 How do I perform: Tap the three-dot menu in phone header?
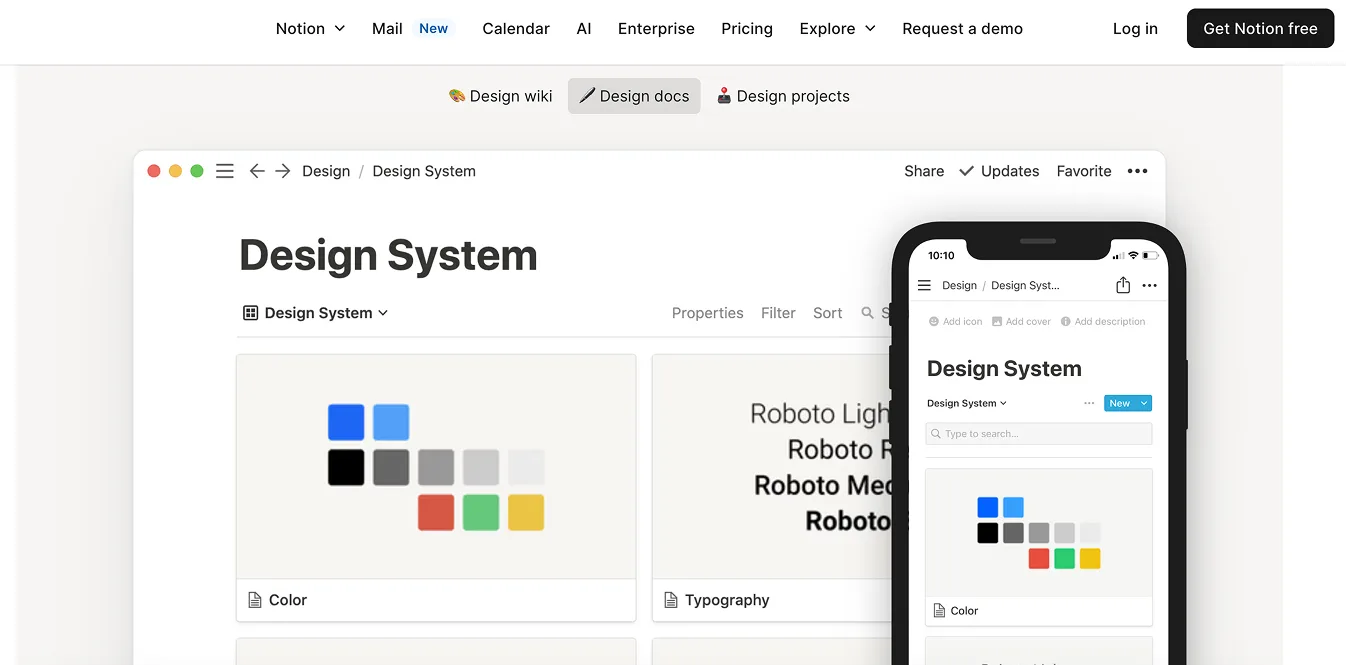[x=1149, y=285]
